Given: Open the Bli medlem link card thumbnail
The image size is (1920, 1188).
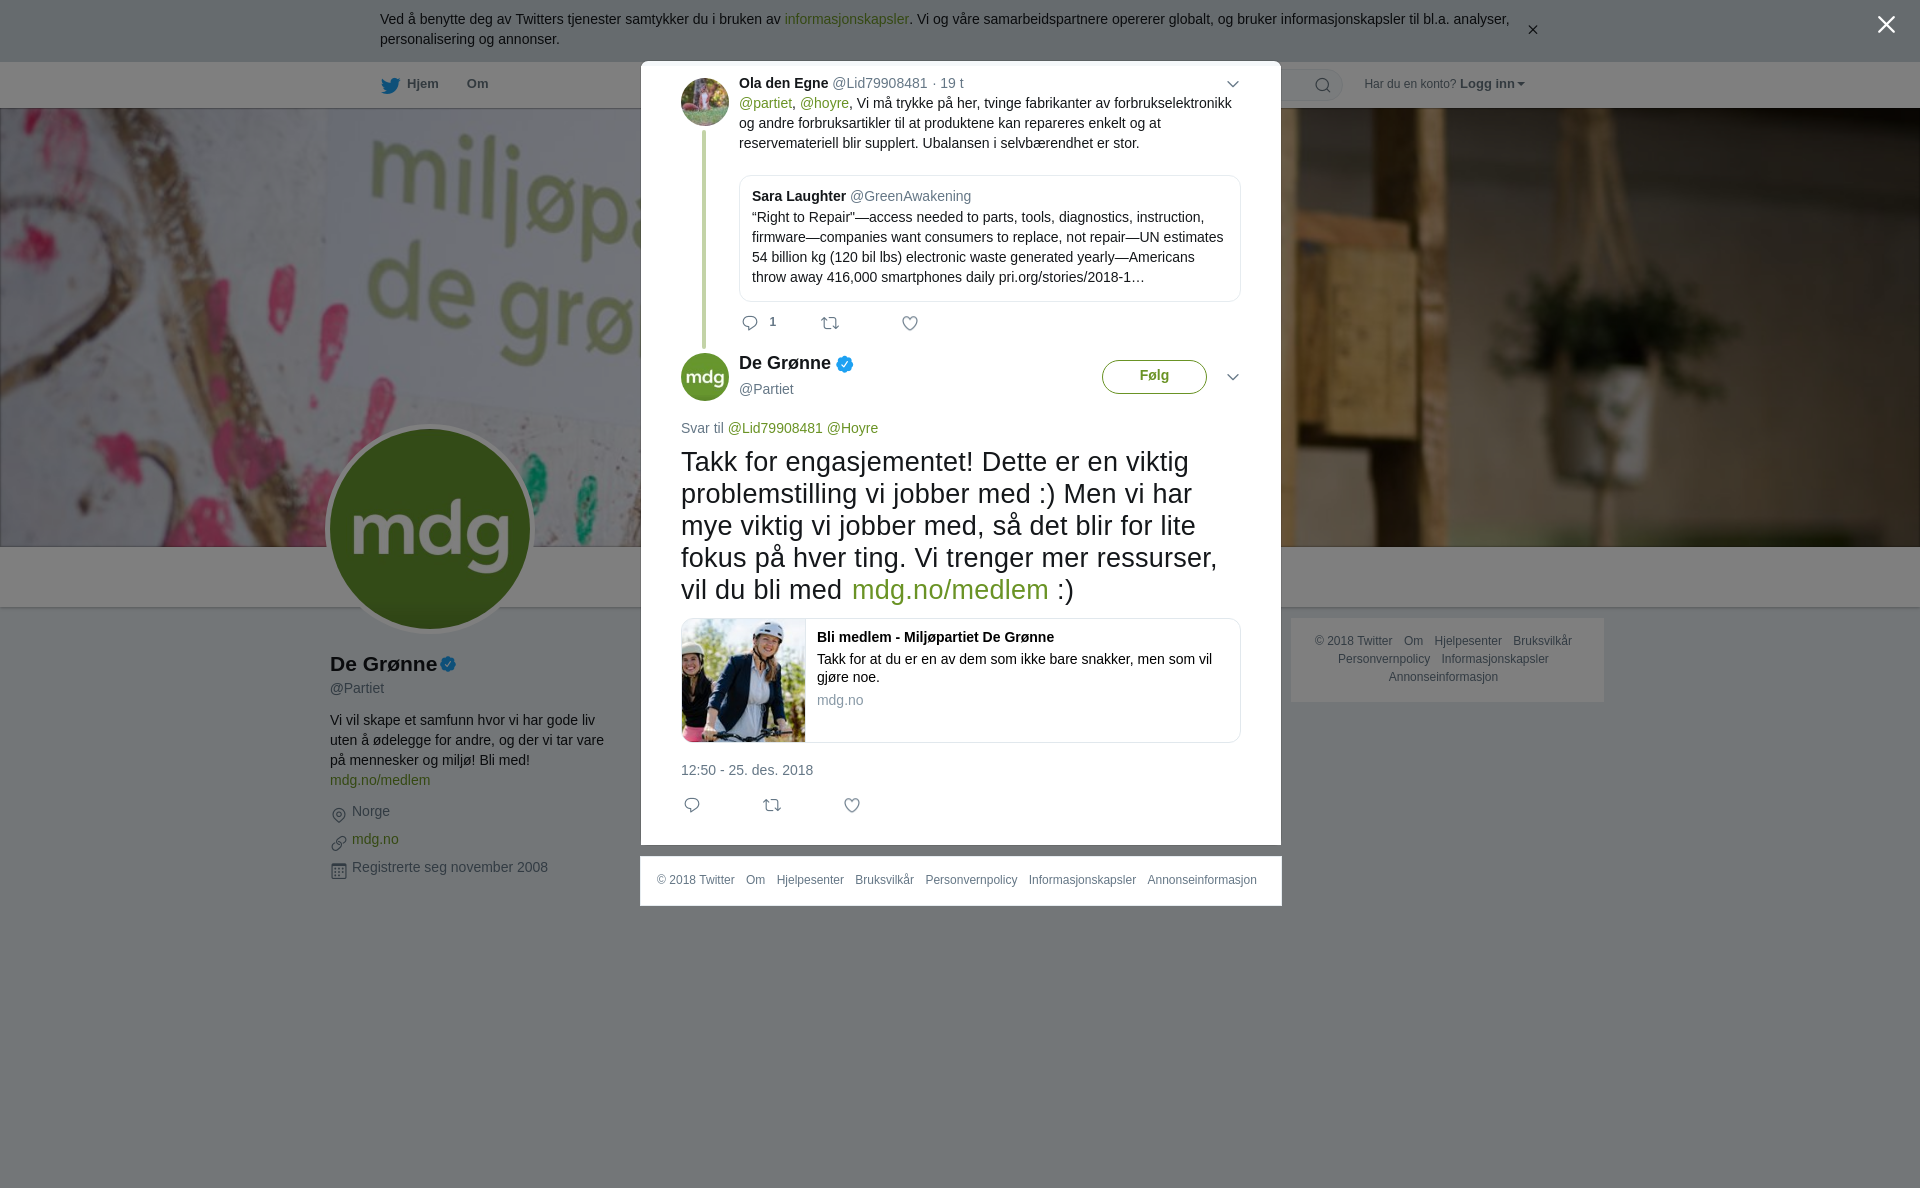Looking at the screenshot, I should pyautogui.click(x=743, y=680).
